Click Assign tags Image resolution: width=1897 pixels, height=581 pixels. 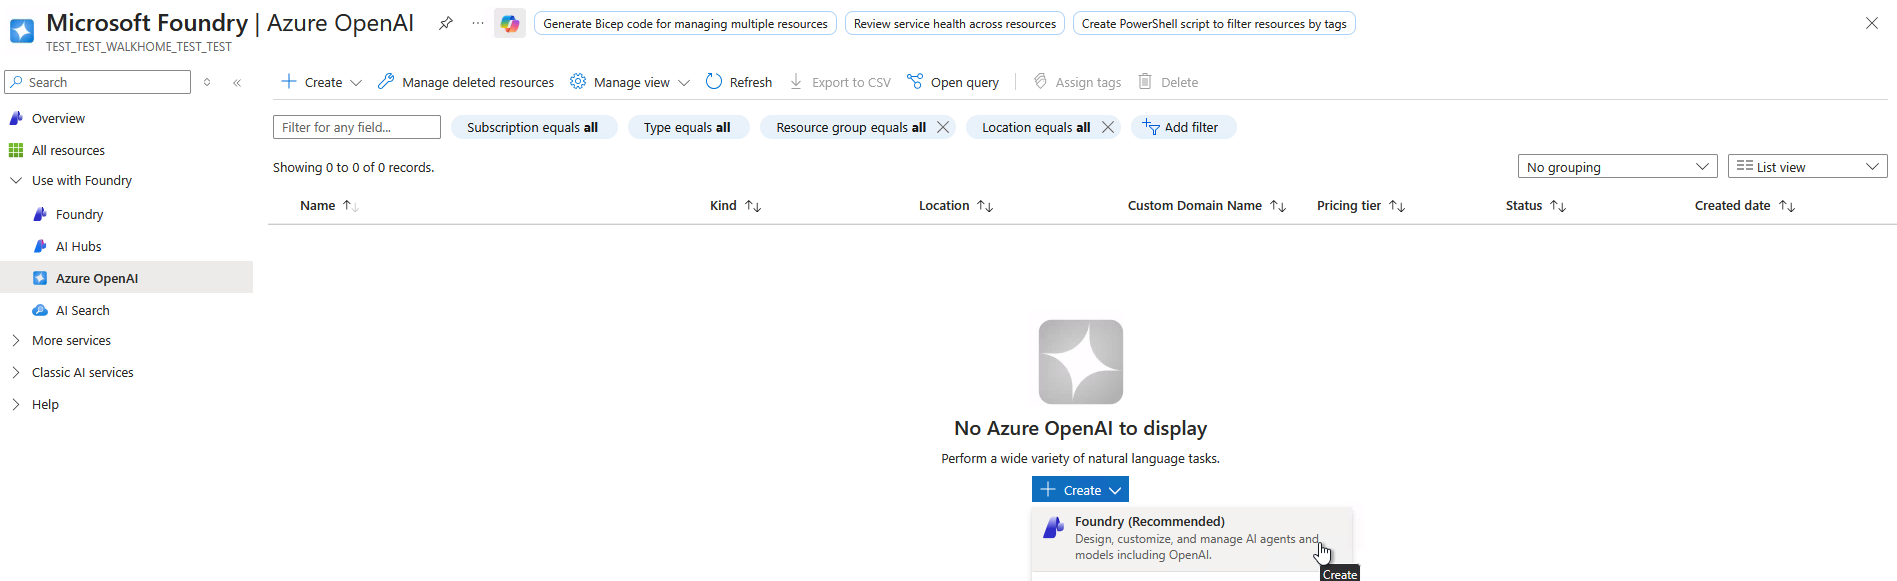(1077, 82)
